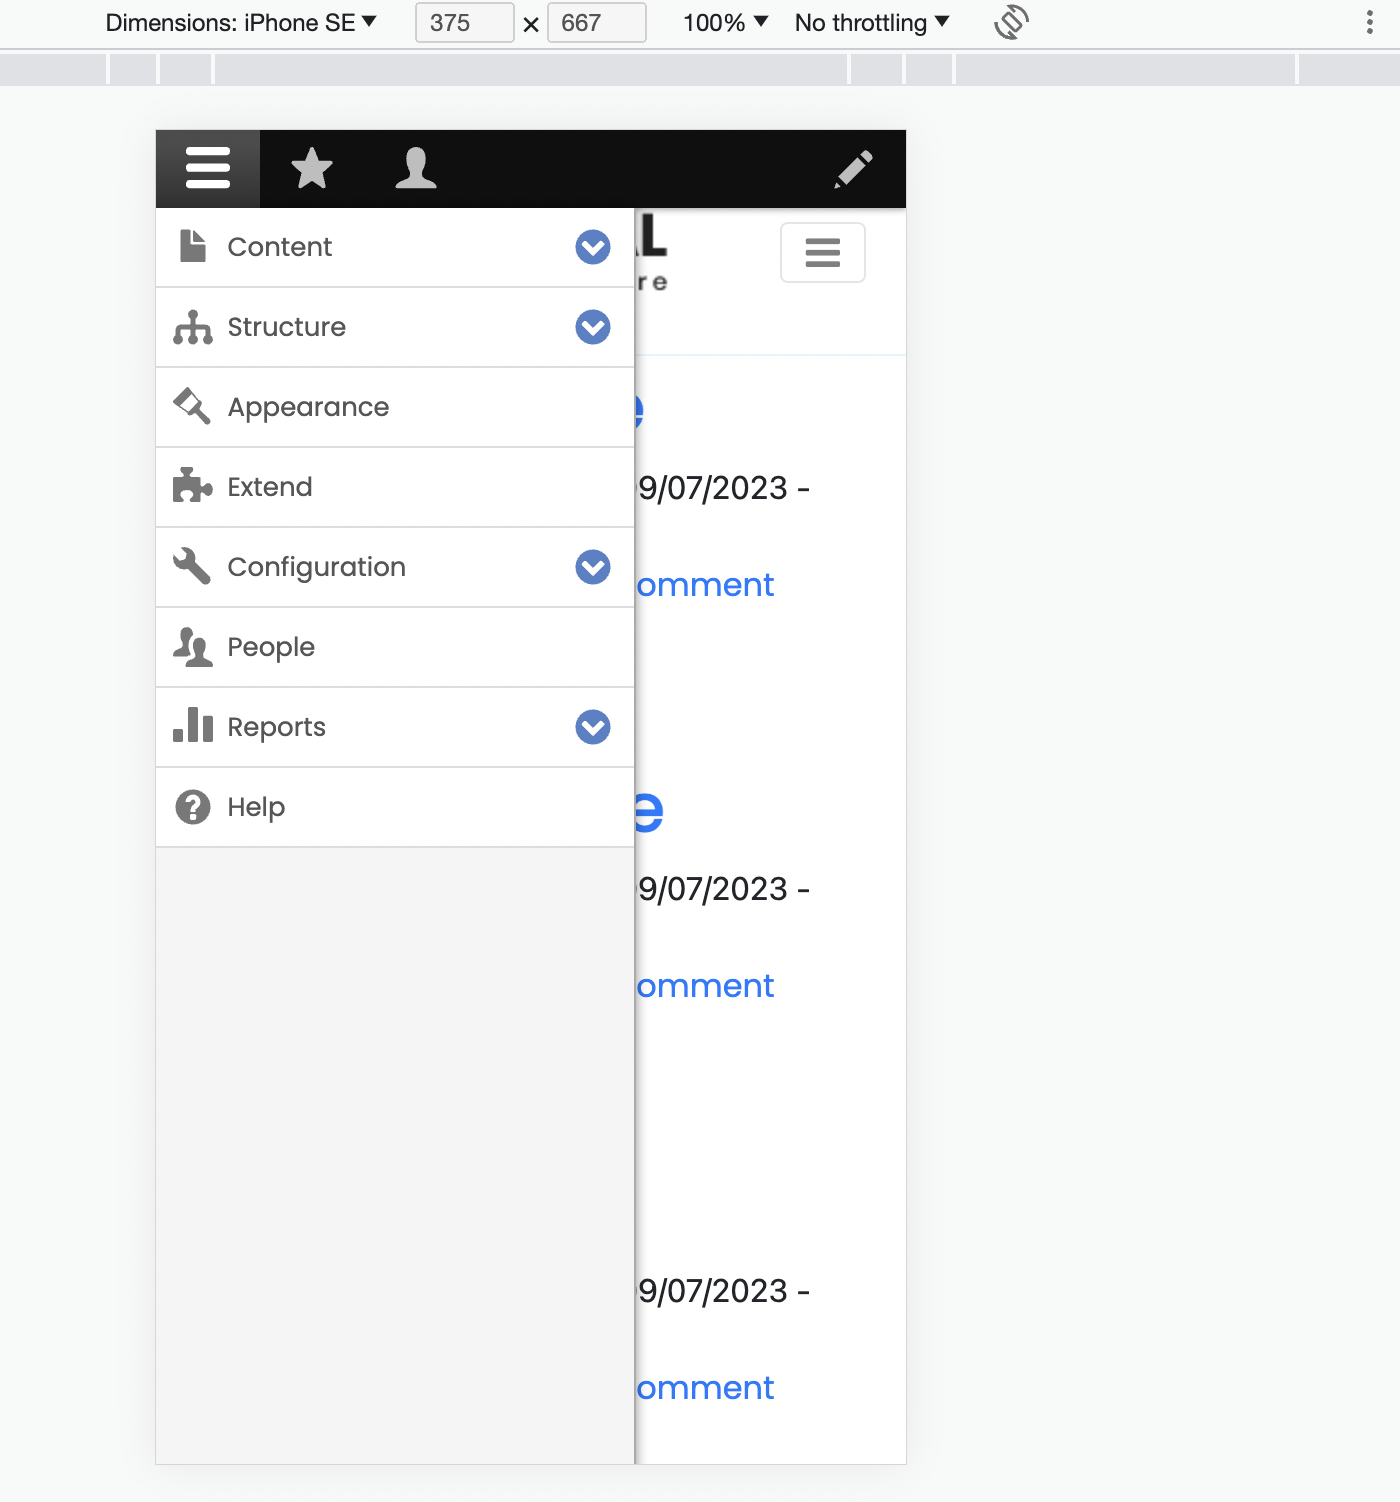Expand the Structure submenu chevron
Screen dimensions: 1400x1502
tap(592, 327)
